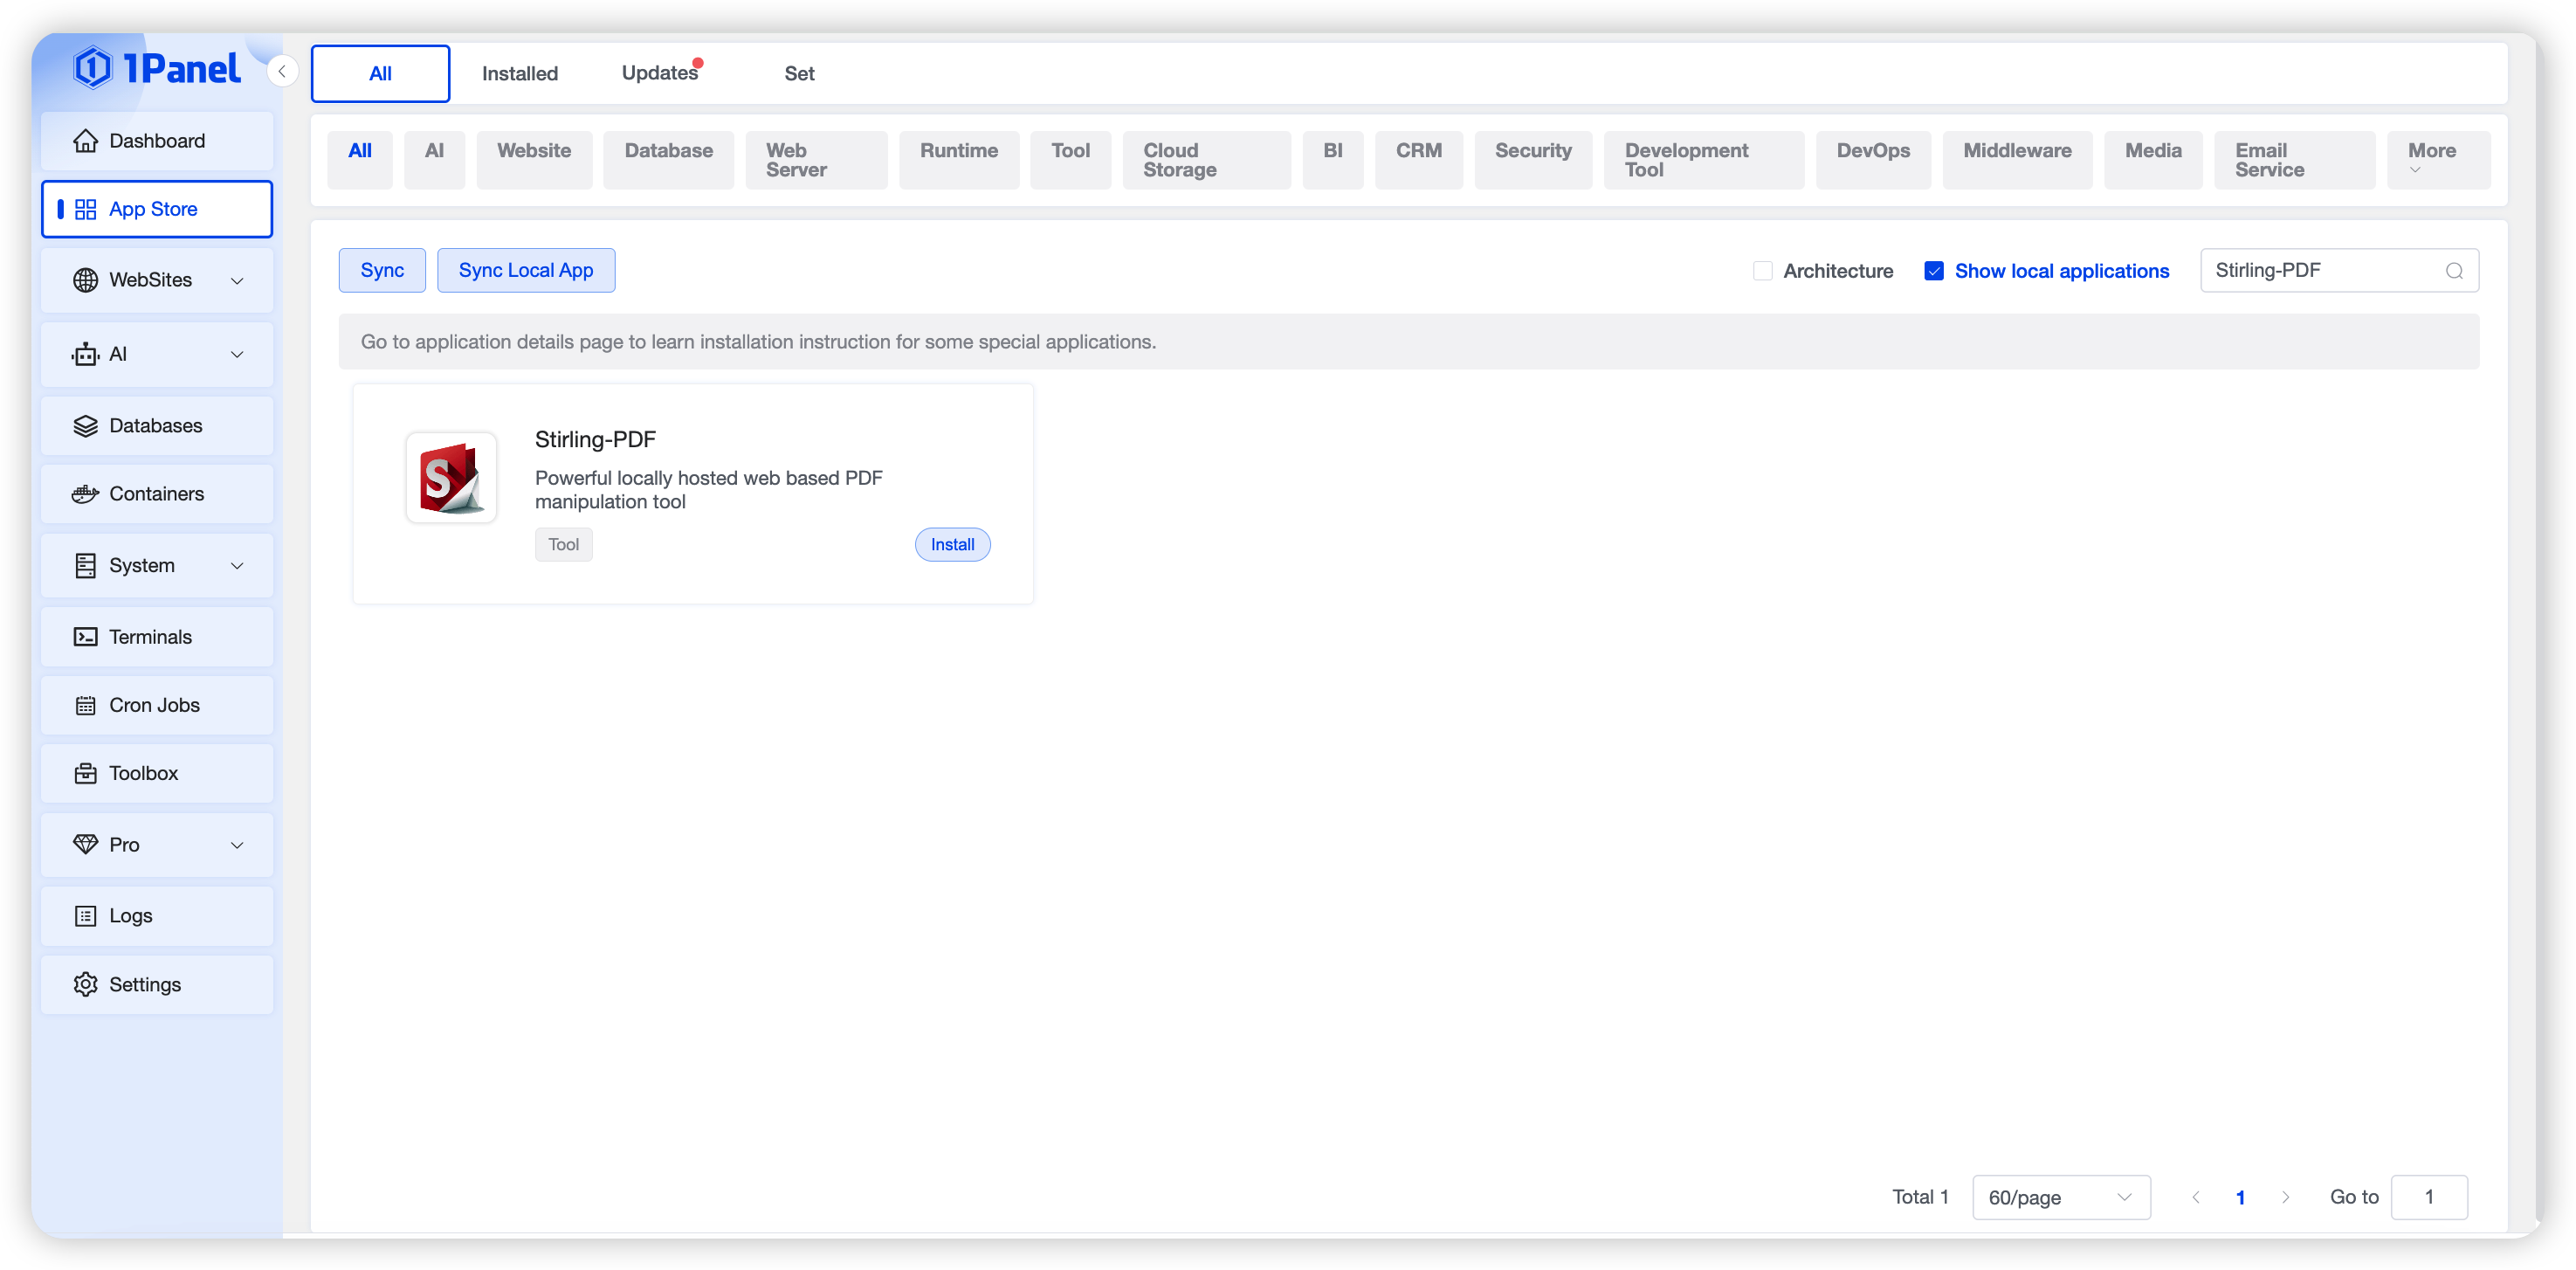Expand the WebSites sidebar menu
Image resolution: width=2576 pixels, height=1270 pixels.
click(x=237, y=281)
